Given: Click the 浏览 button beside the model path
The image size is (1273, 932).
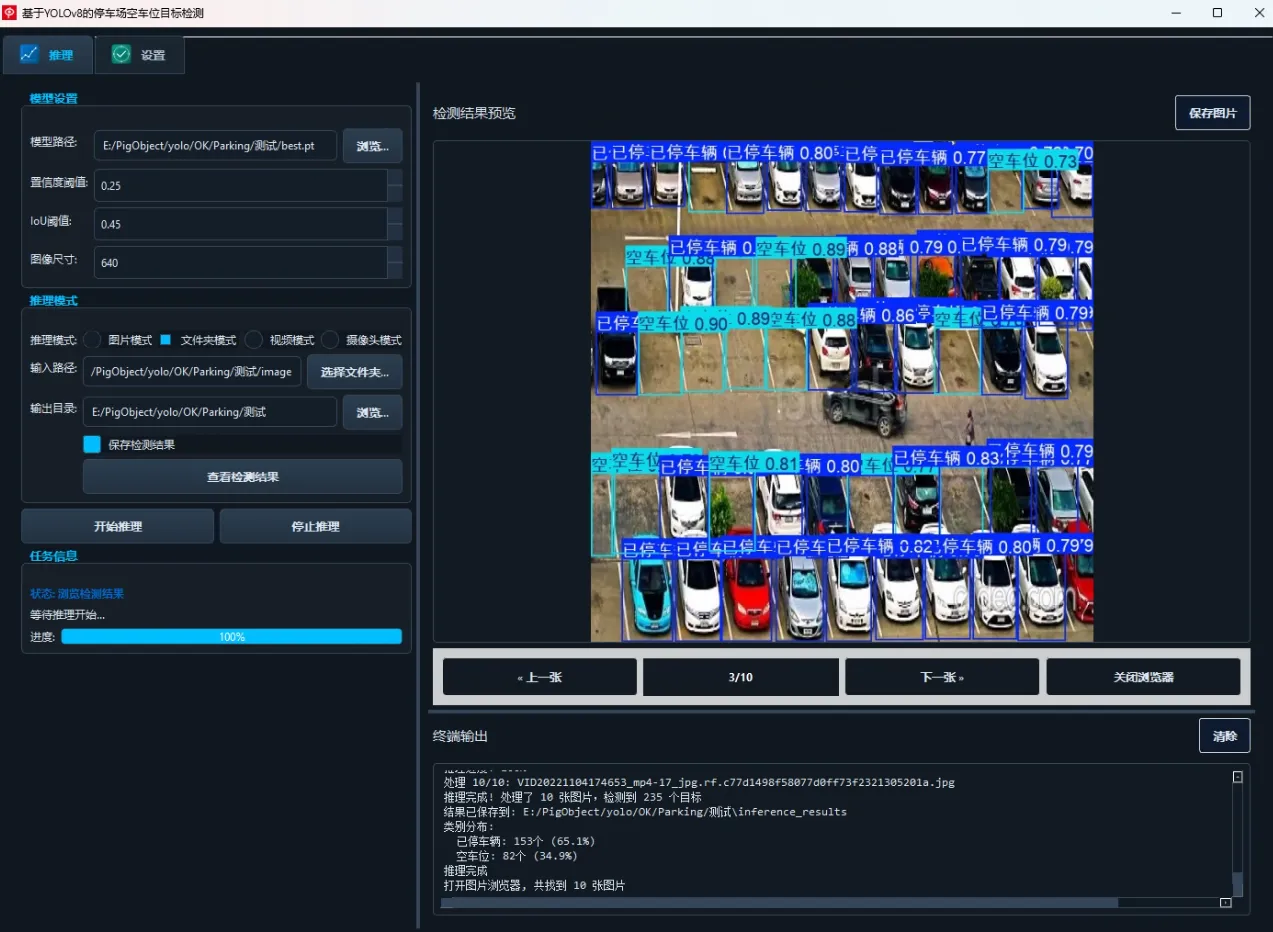Looking at the screenshot, I should pos(372,146).
